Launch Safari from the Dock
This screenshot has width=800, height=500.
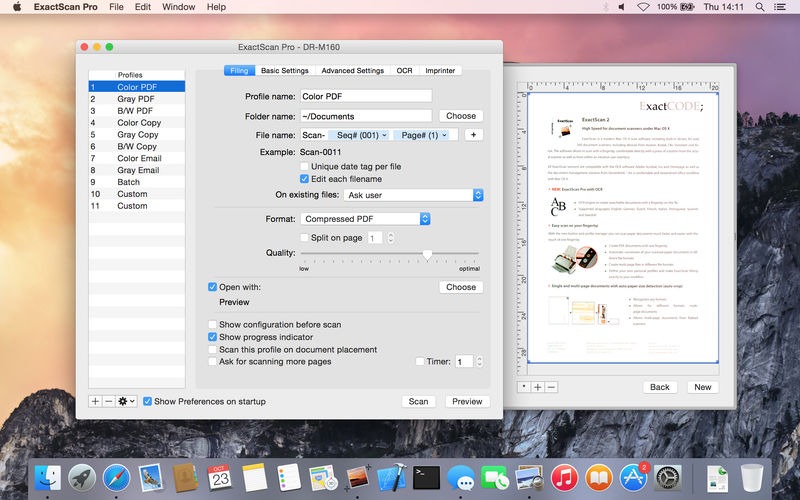[x=116, y=476]
